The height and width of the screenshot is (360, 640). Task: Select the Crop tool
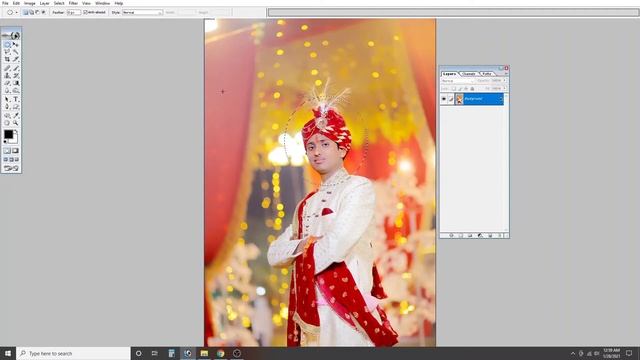7,59
